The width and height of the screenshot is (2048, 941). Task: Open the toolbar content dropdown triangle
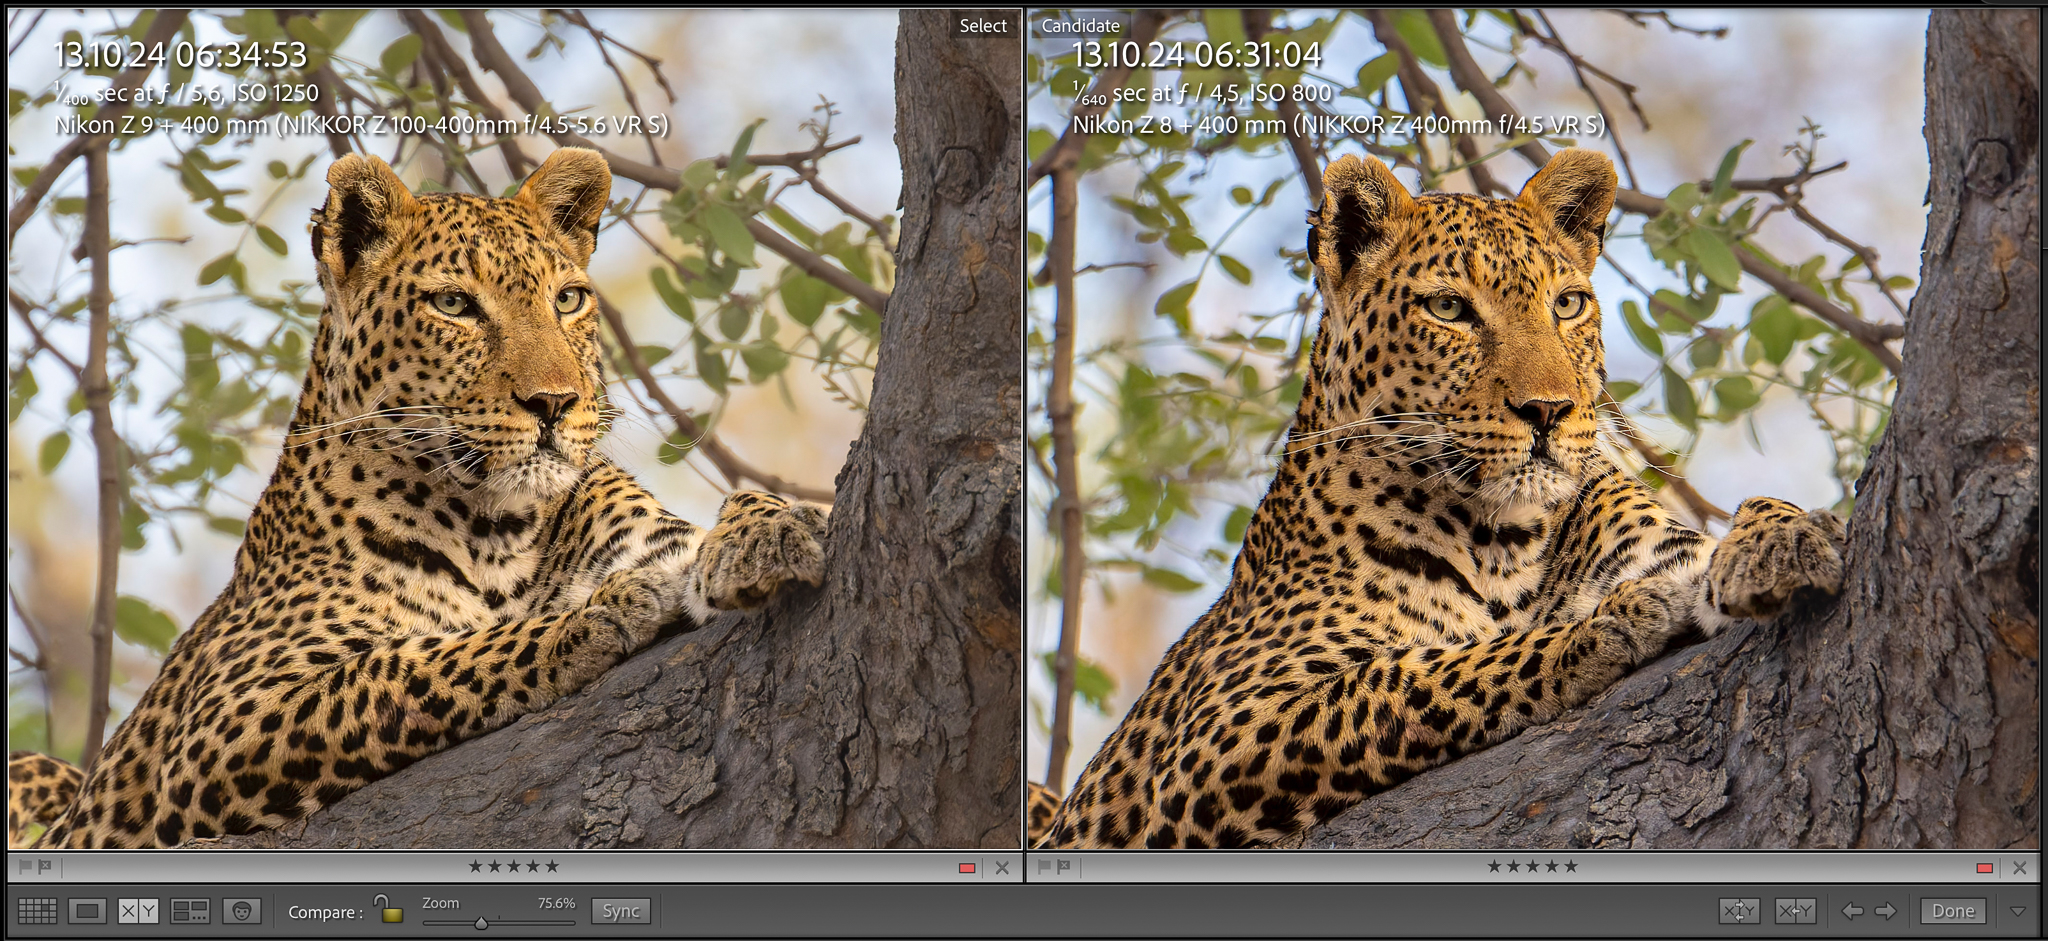click(x=2018, y=911)
